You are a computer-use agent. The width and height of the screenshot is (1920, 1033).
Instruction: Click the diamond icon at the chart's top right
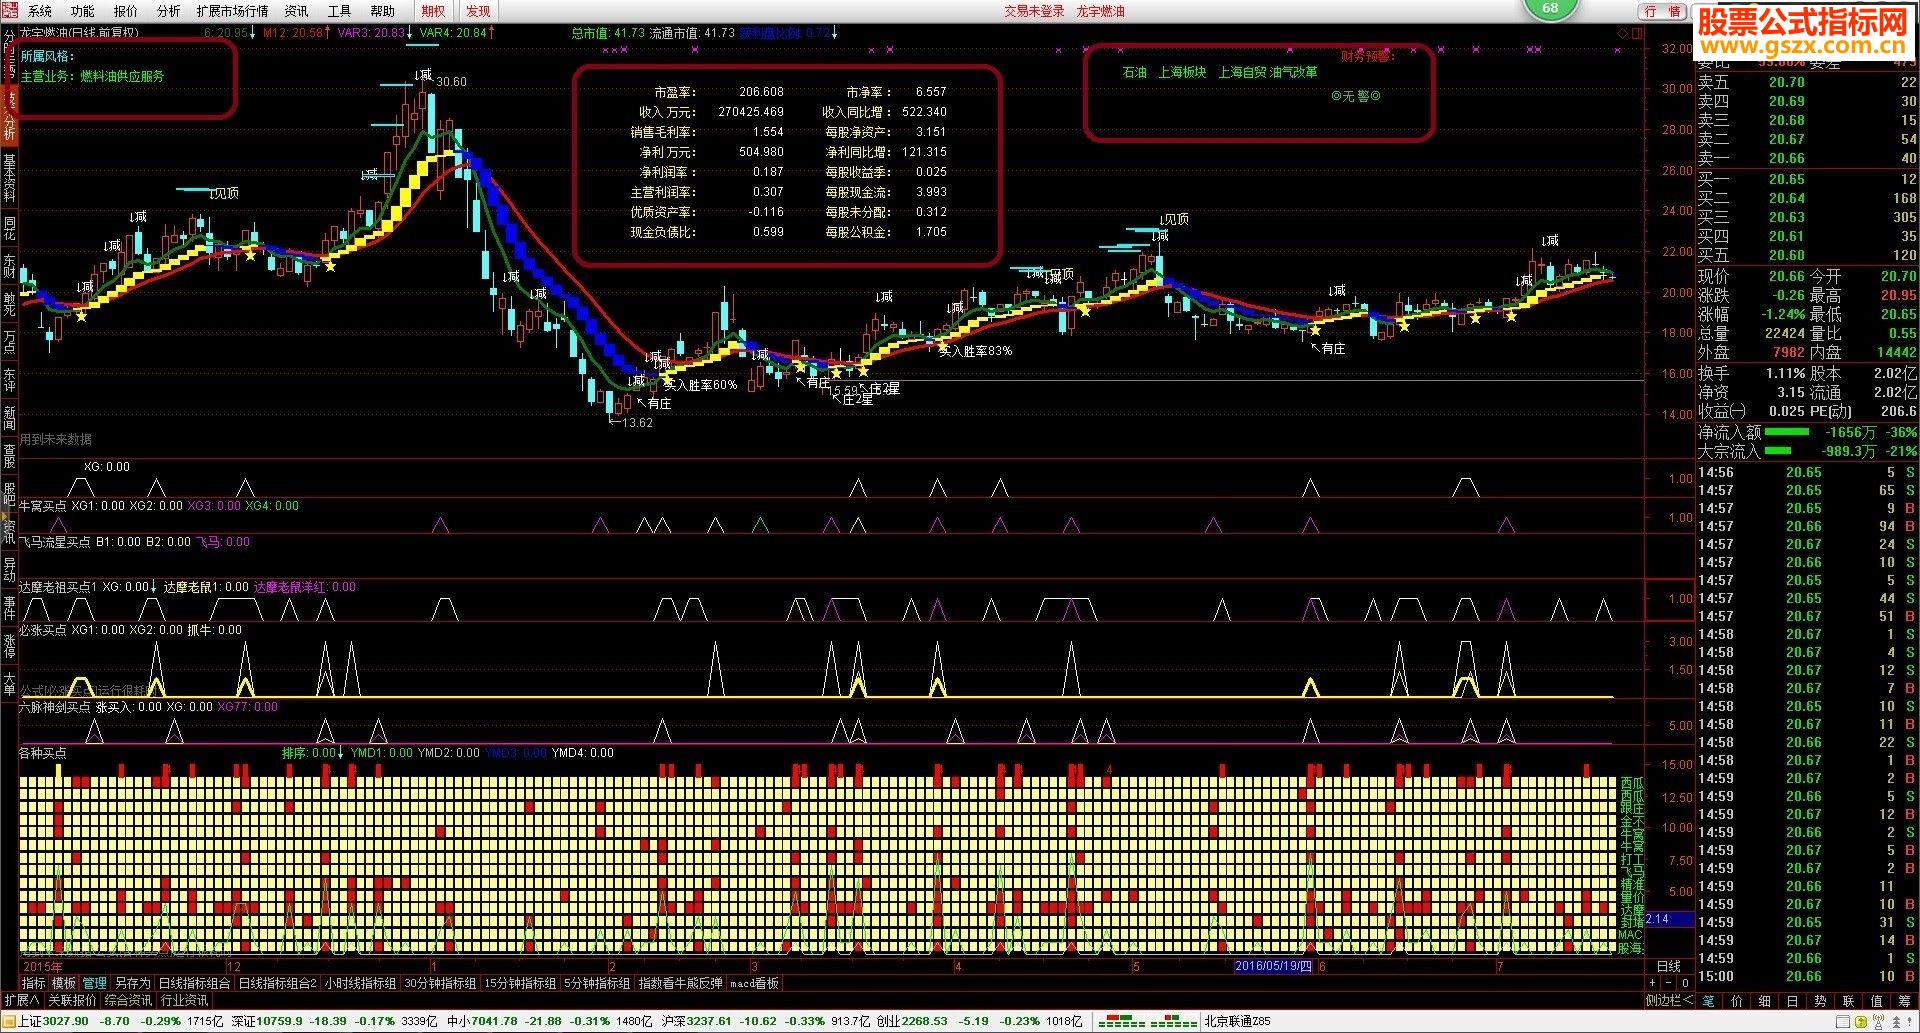pos(1622,33)
